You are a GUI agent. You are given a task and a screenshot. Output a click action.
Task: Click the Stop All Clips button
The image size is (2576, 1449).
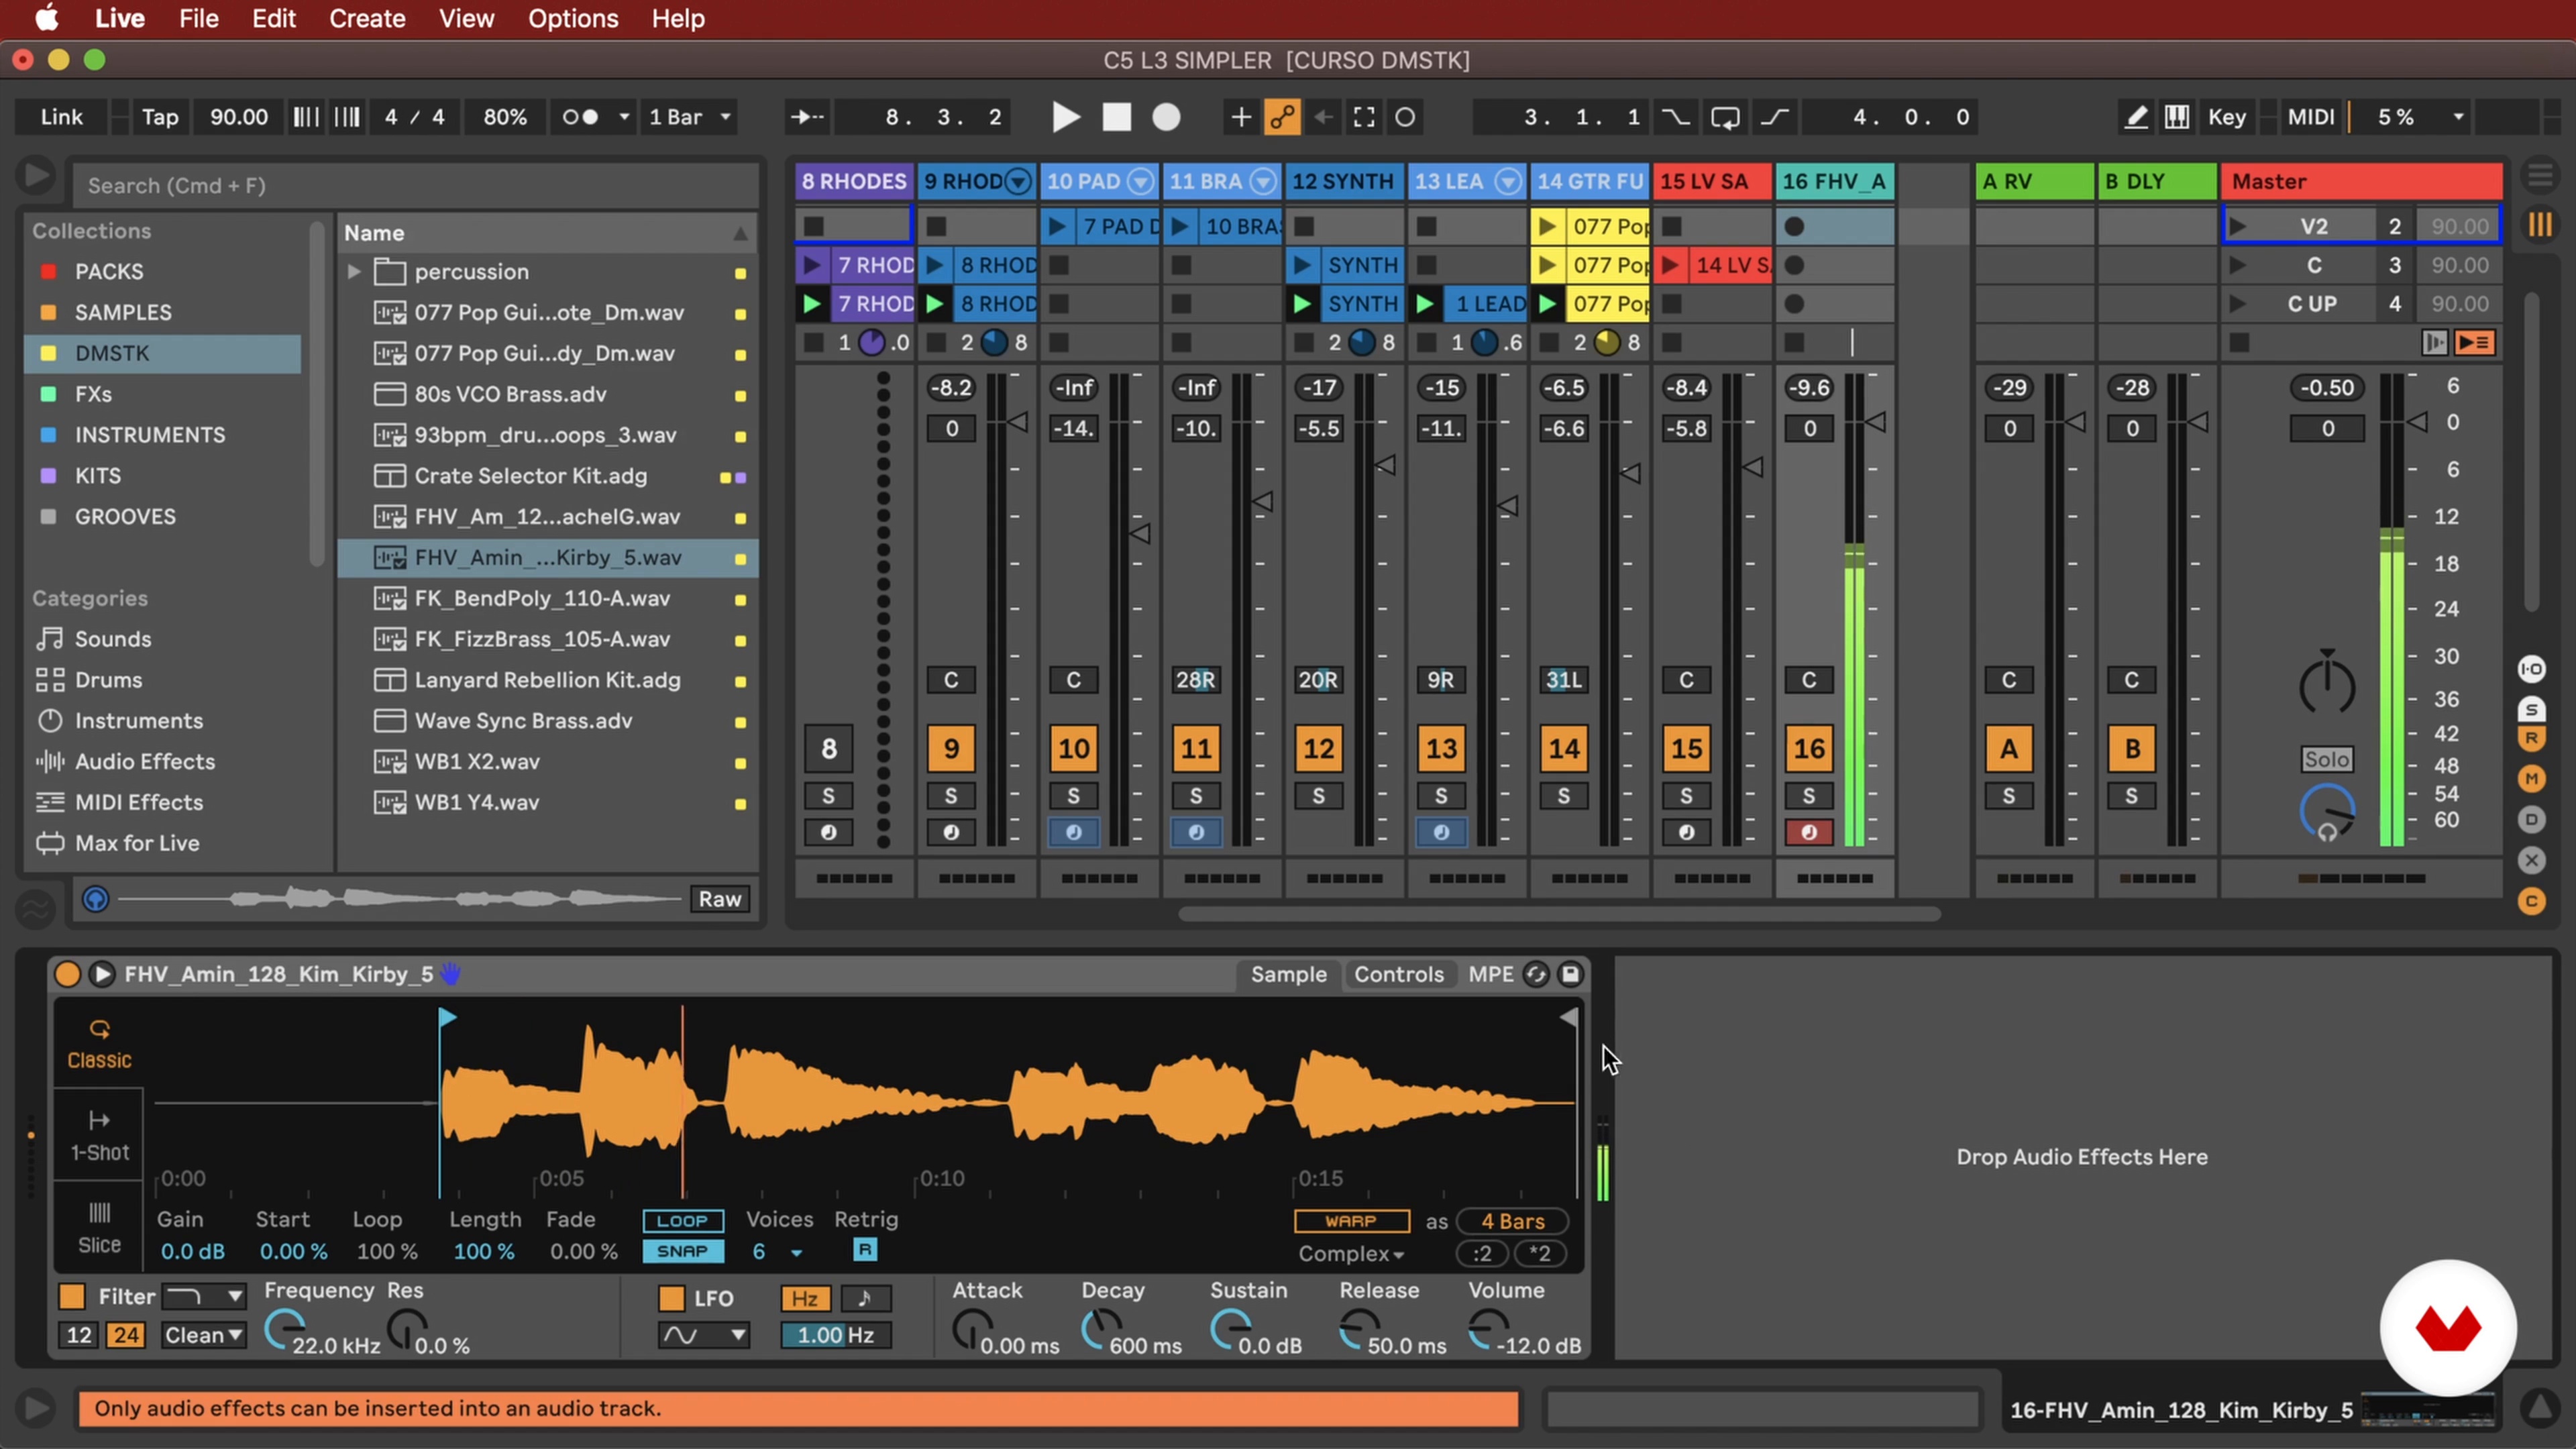coord(2239,342)
